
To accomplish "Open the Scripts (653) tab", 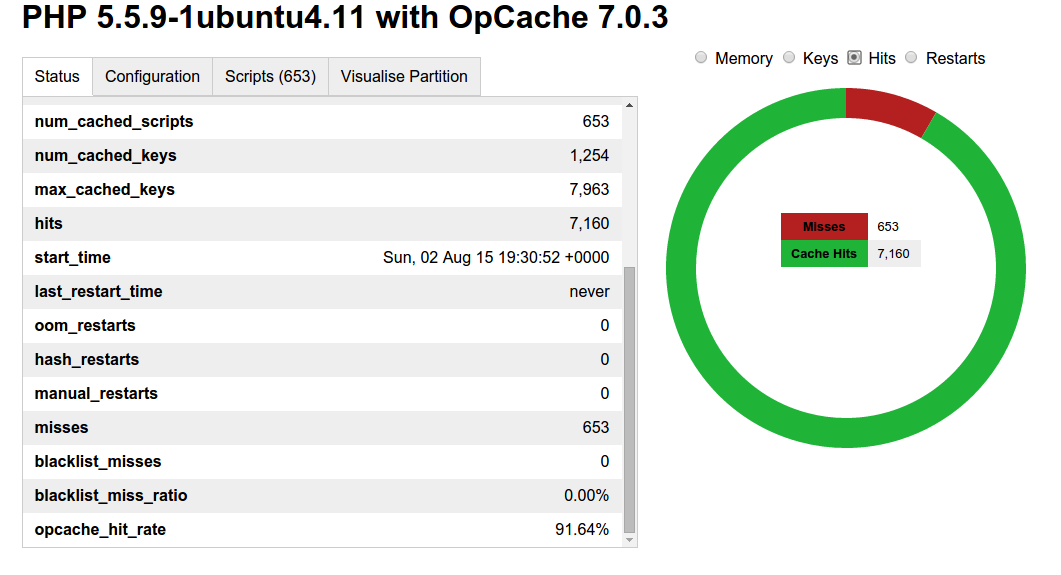I will [x=271, y=76].
